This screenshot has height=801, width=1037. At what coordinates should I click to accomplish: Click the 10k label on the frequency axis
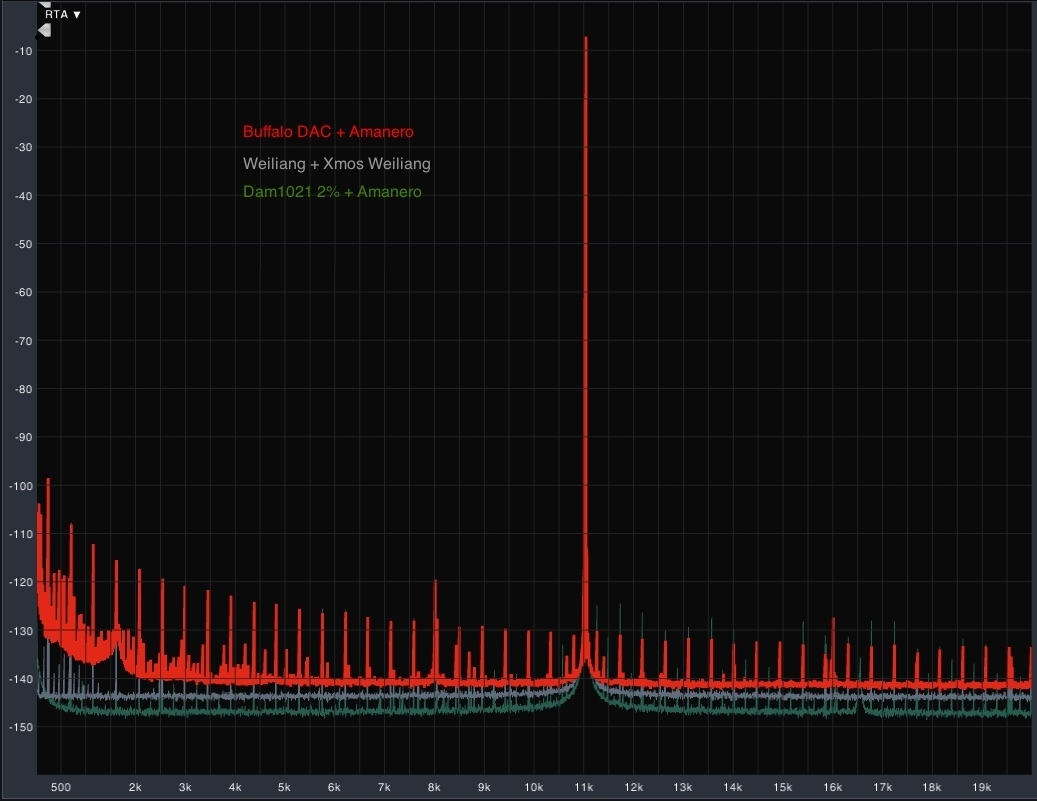click(x=534, y=787)
